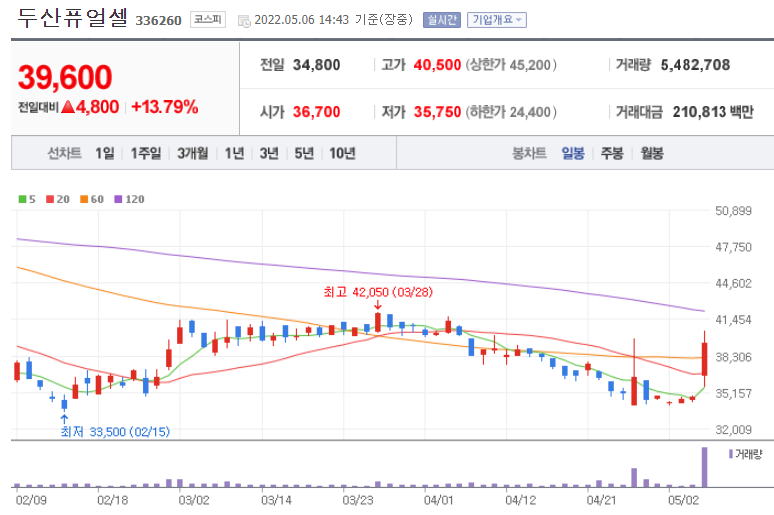Click the 고가 value 40,500
The height and width of the screenshot is (515, 774).
[437, 65]
